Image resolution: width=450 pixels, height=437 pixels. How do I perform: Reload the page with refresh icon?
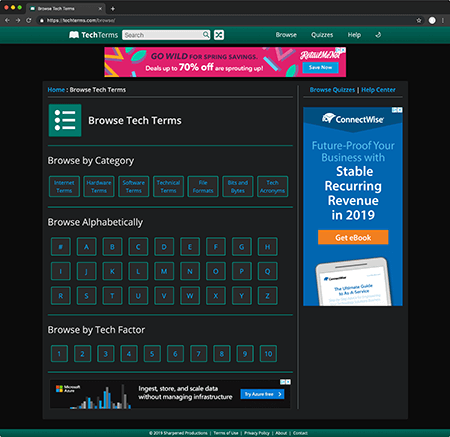click(x=29, y=20)
